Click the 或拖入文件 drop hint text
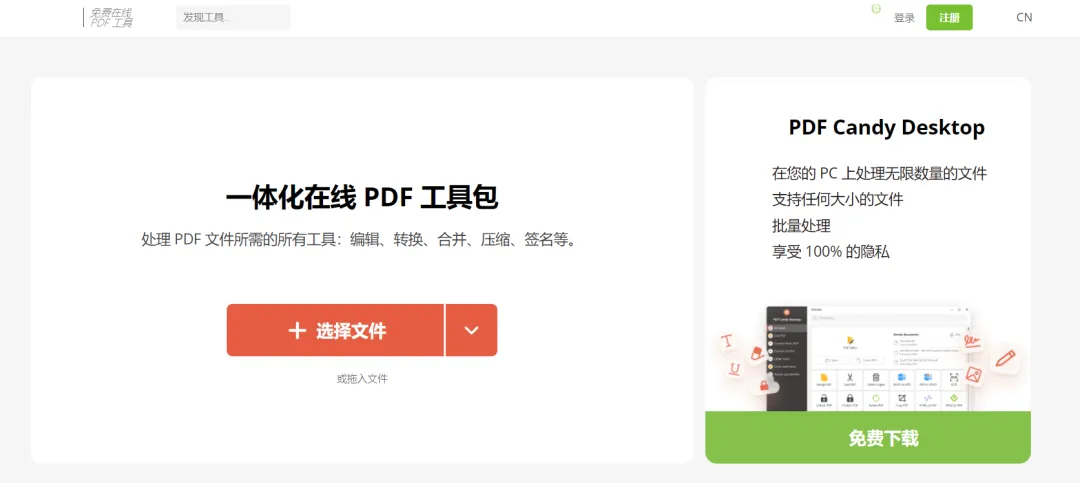This screenshot has height=483, width=1080. click(x=362, y=378)
